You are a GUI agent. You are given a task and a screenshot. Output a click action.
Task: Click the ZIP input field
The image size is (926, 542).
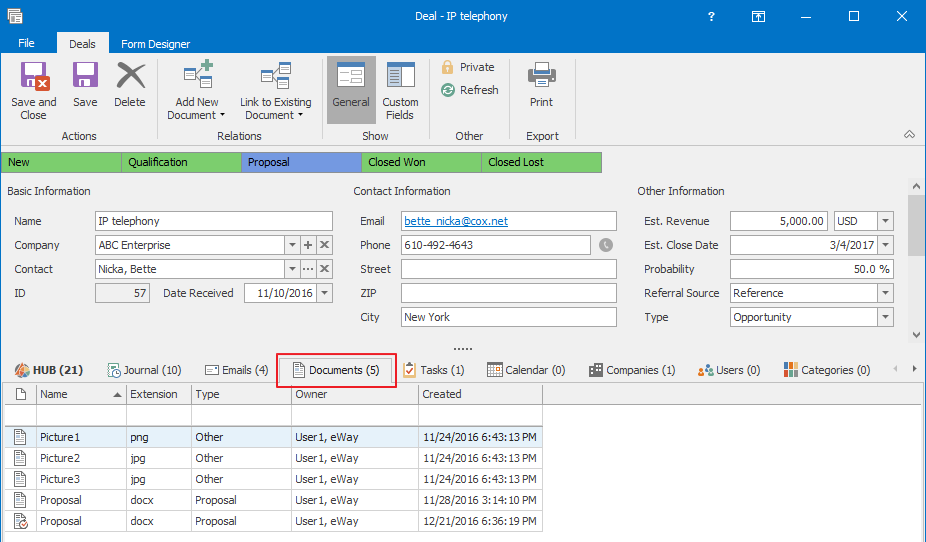click(x=508, y=293)
